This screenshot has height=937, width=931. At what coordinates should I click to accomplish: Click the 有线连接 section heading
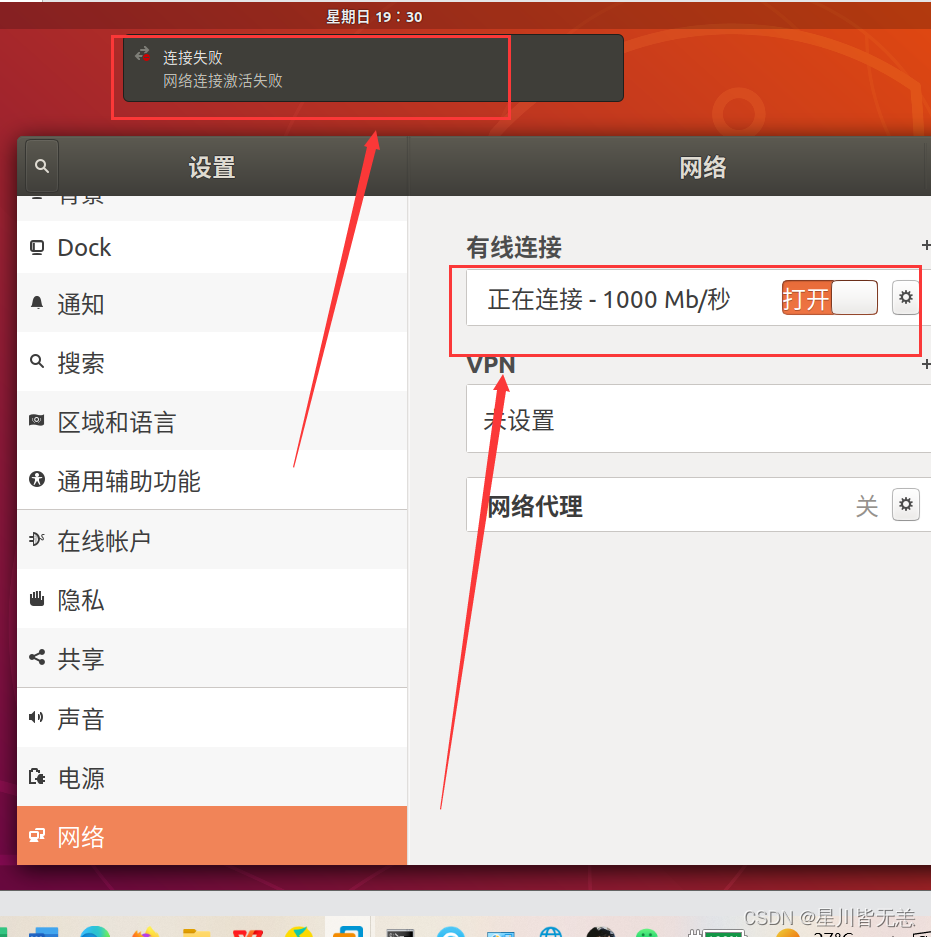pyautogui.click(x=514, y=247)
